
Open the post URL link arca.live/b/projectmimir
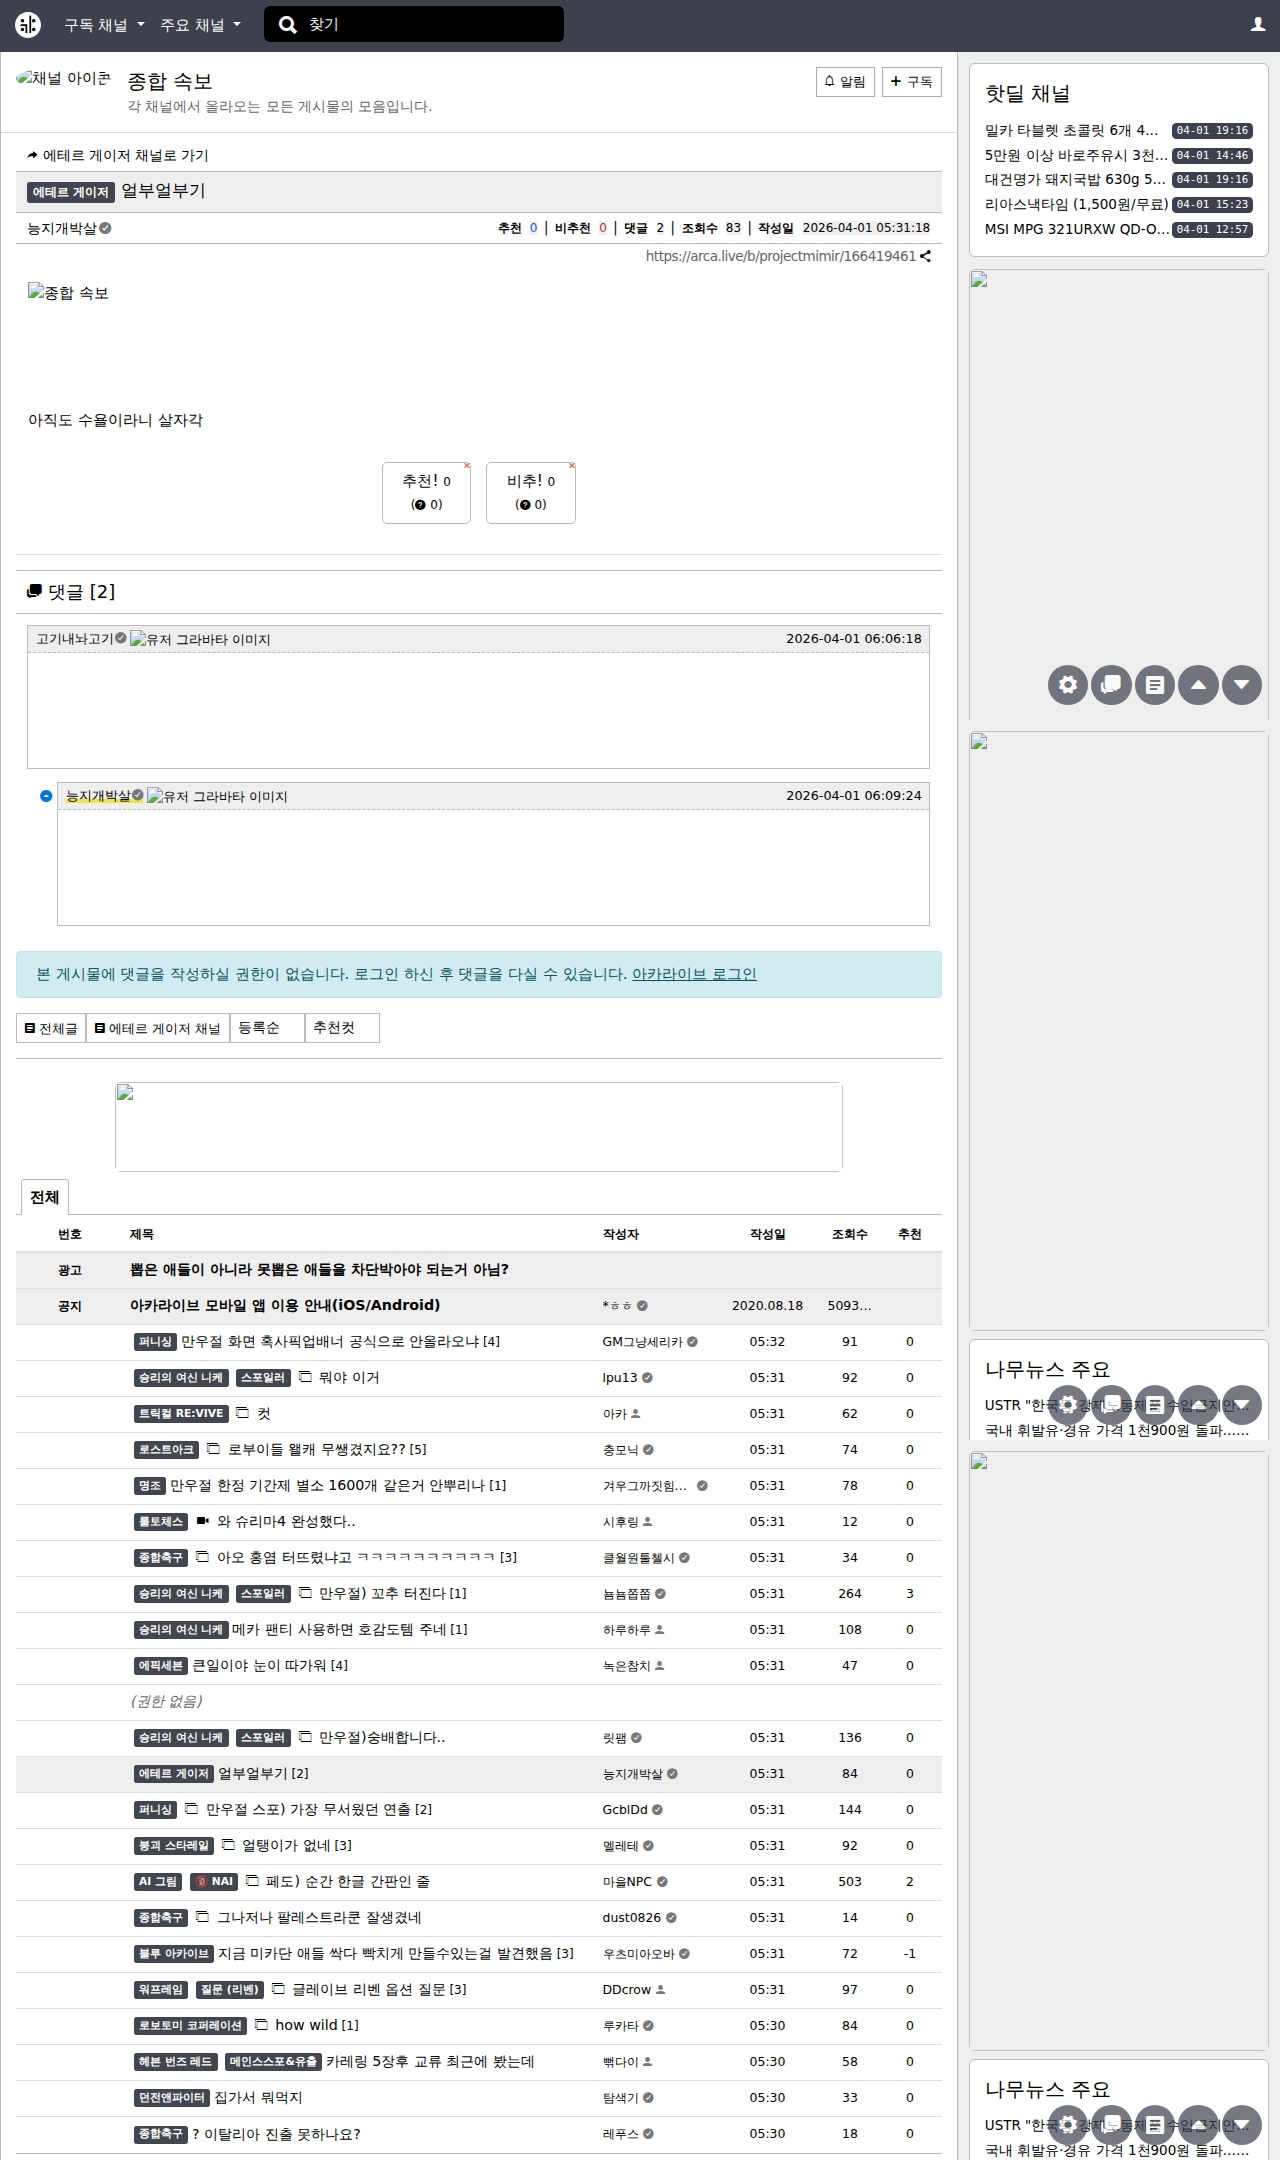tap(781, 256)
